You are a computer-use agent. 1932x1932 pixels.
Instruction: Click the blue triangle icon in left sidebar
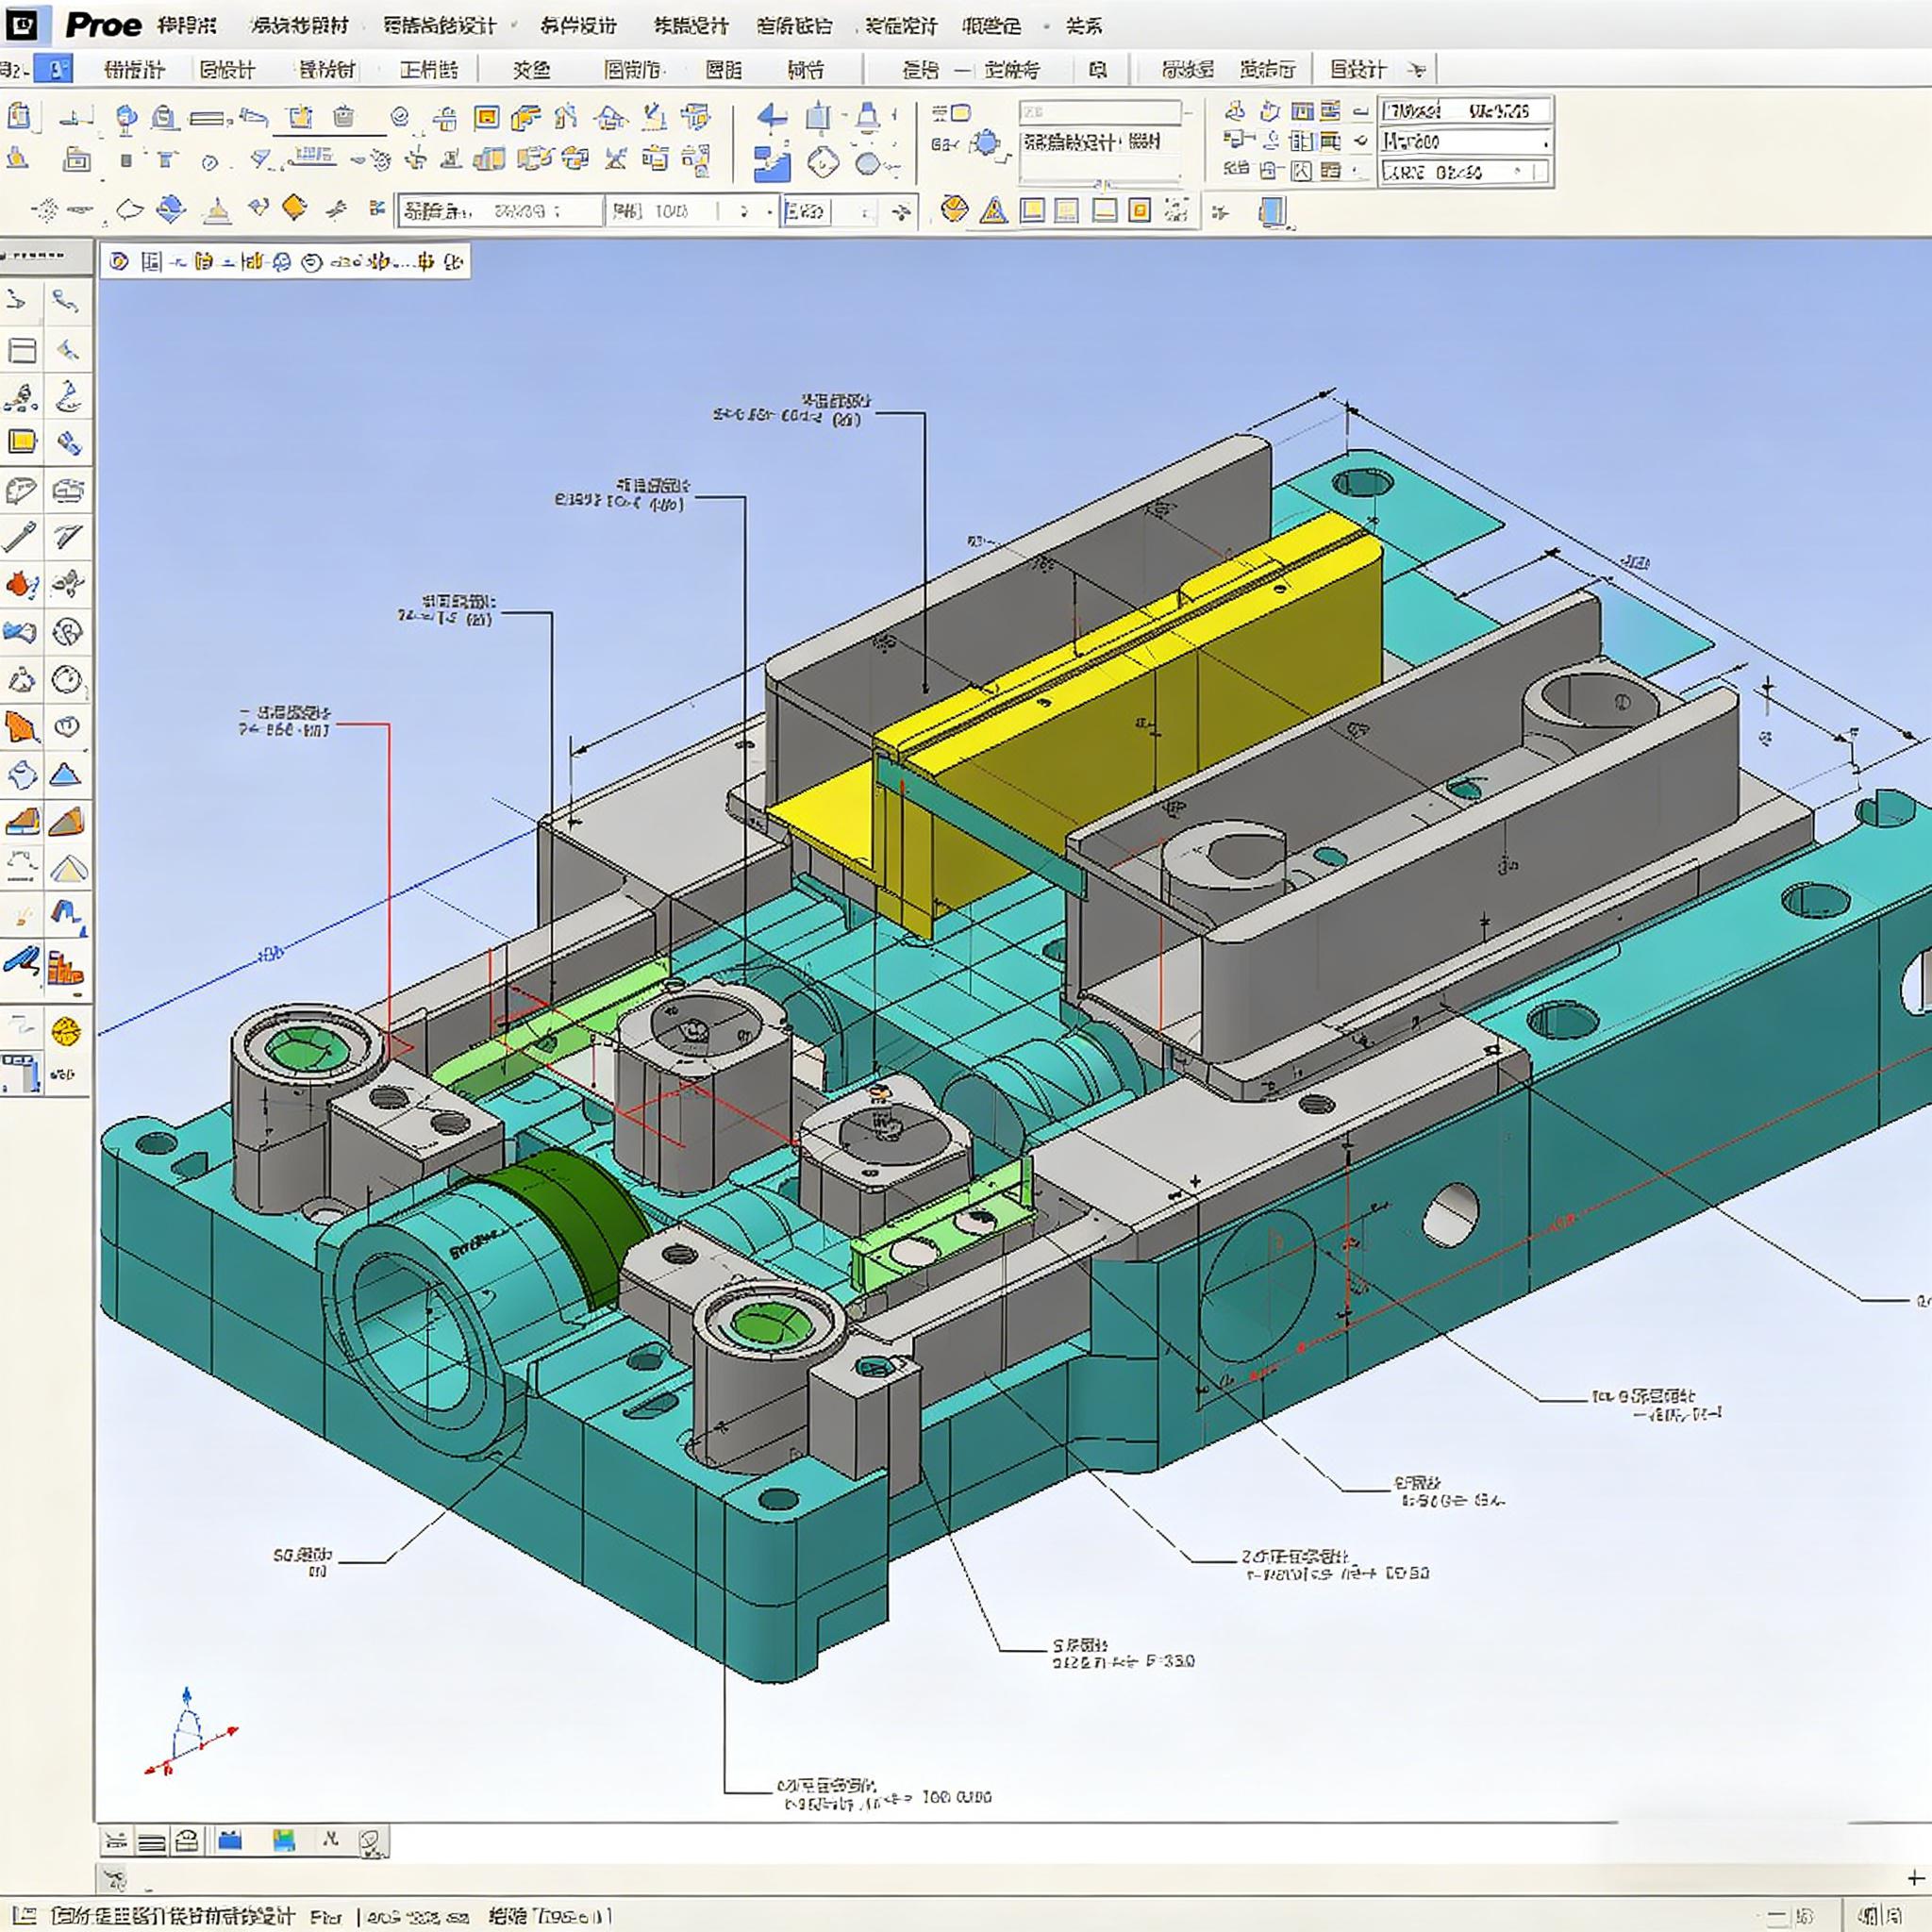point(66,775)
